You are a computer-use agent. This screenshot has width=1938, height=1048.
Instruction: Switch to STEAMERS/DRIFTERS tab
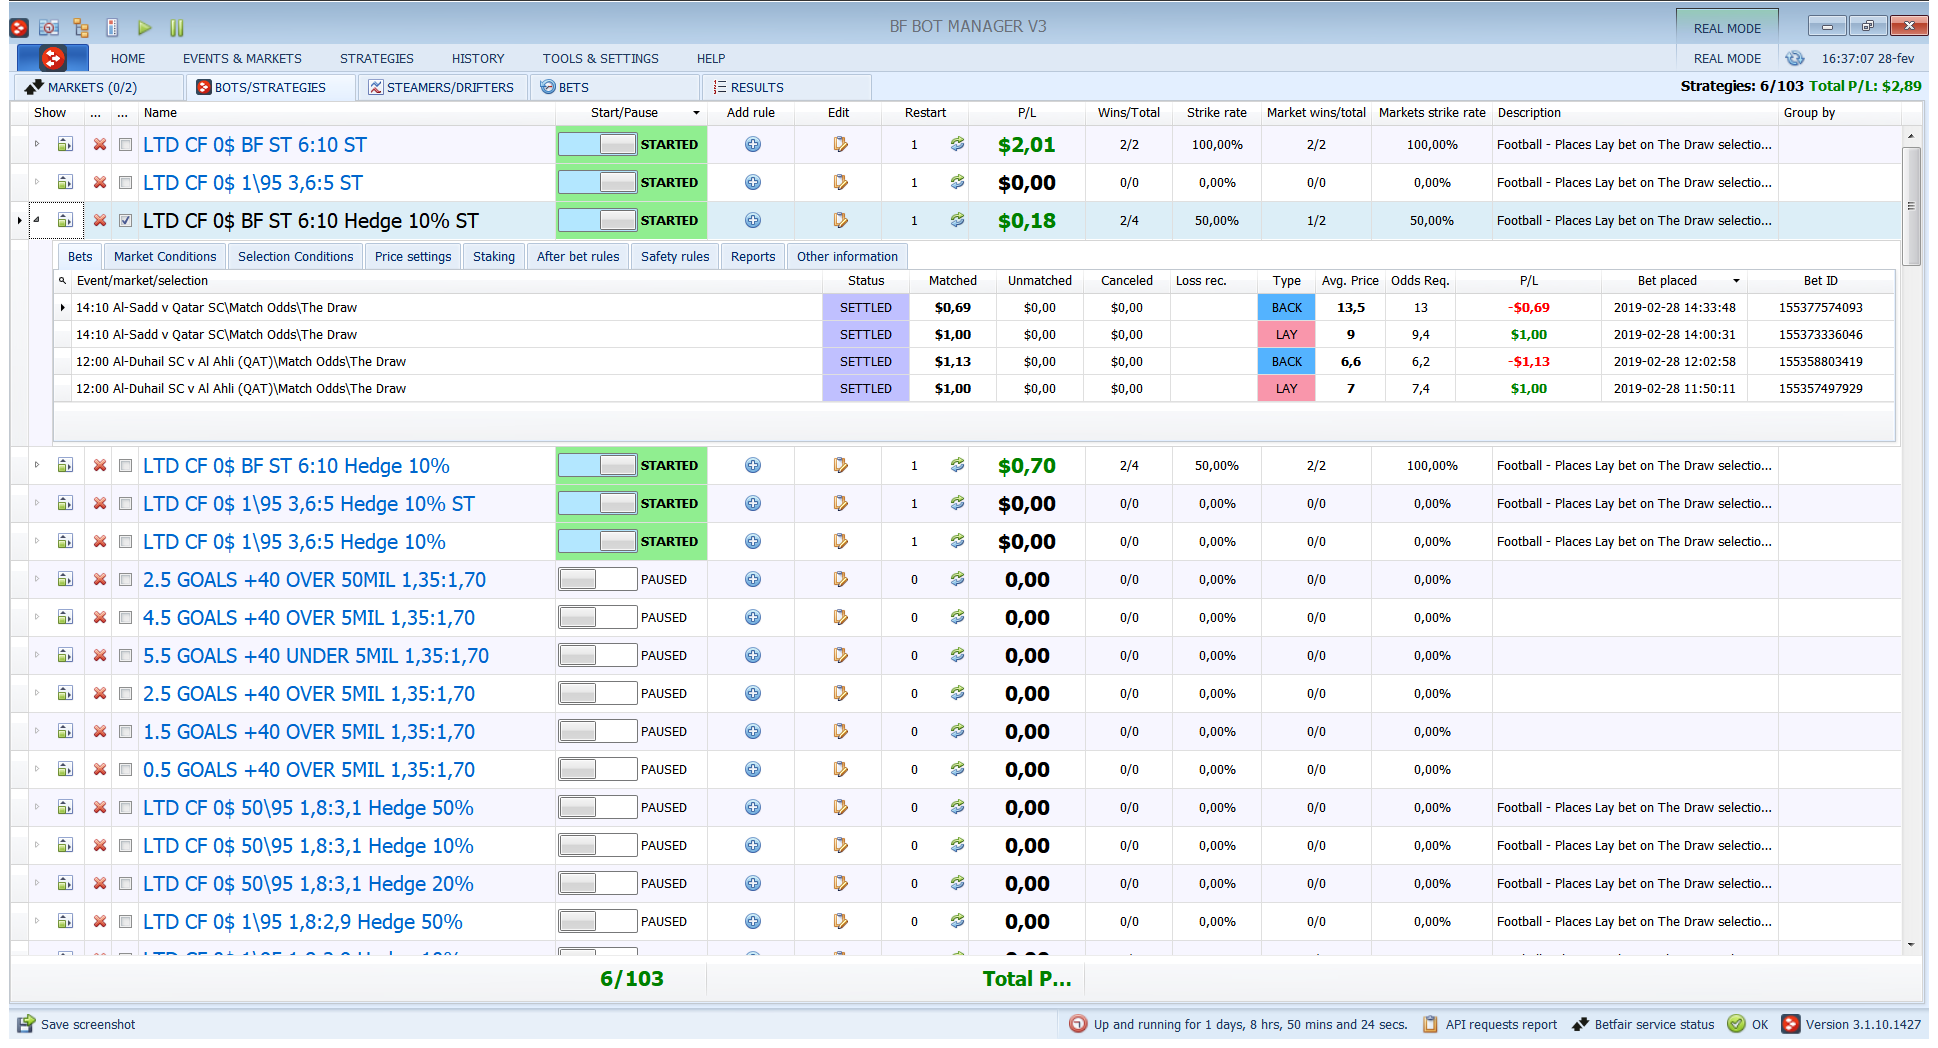tap(441, 87)
